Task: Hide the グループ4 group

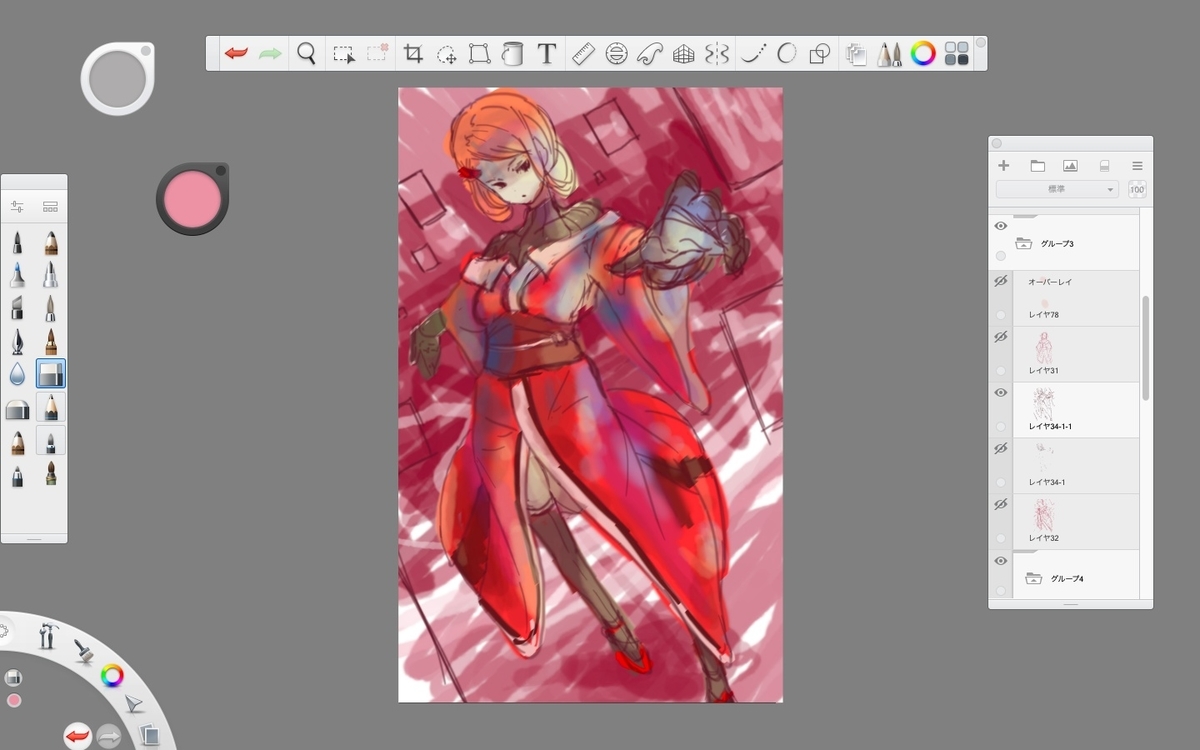Action: click(x=1001, y=562)
